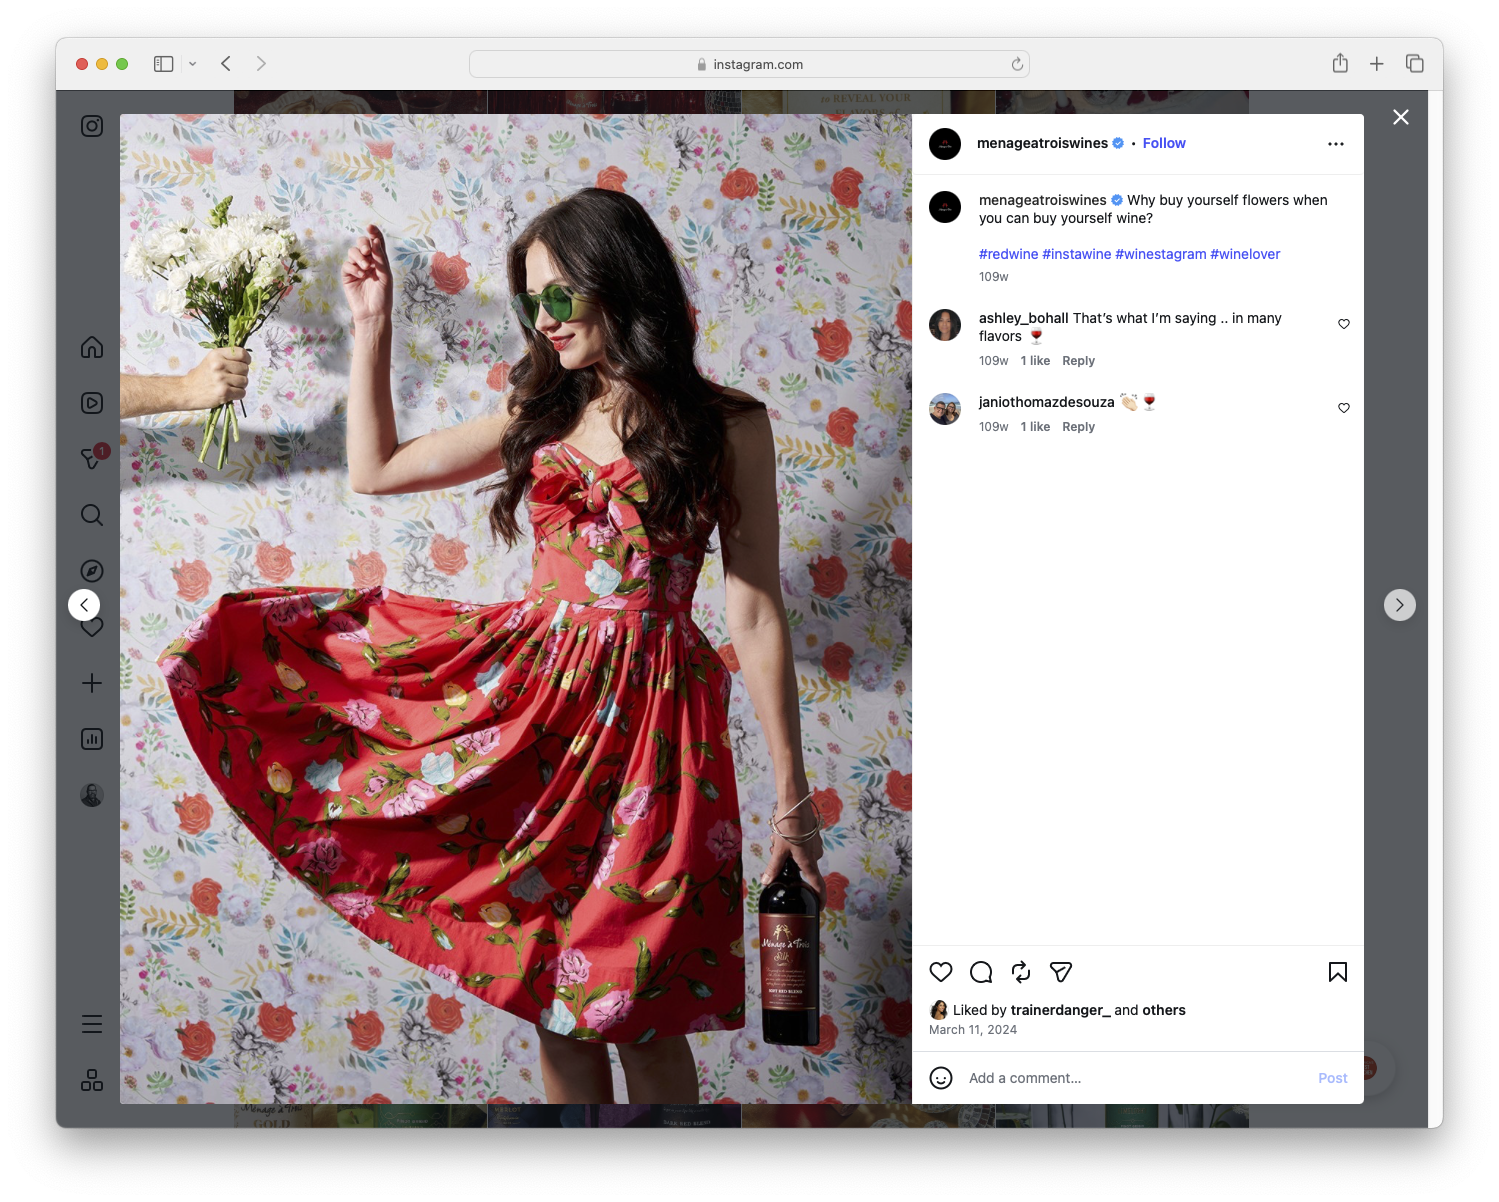The image size is (1499, 1202).
Task: Follow menageatroiswines
Action: point(1163,143)
